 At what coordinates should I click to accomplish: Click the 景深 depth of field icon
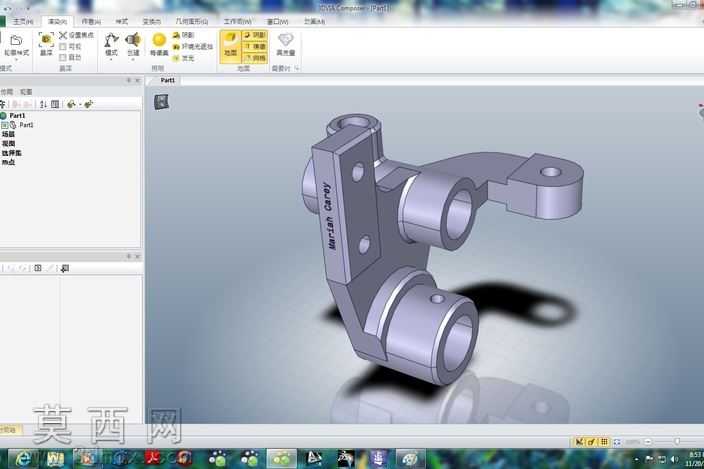46,40
